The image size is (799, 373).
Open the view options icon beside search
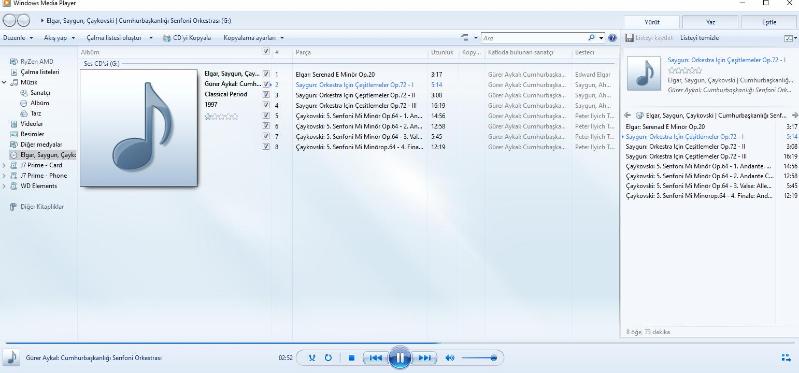(x=465, y=38)
